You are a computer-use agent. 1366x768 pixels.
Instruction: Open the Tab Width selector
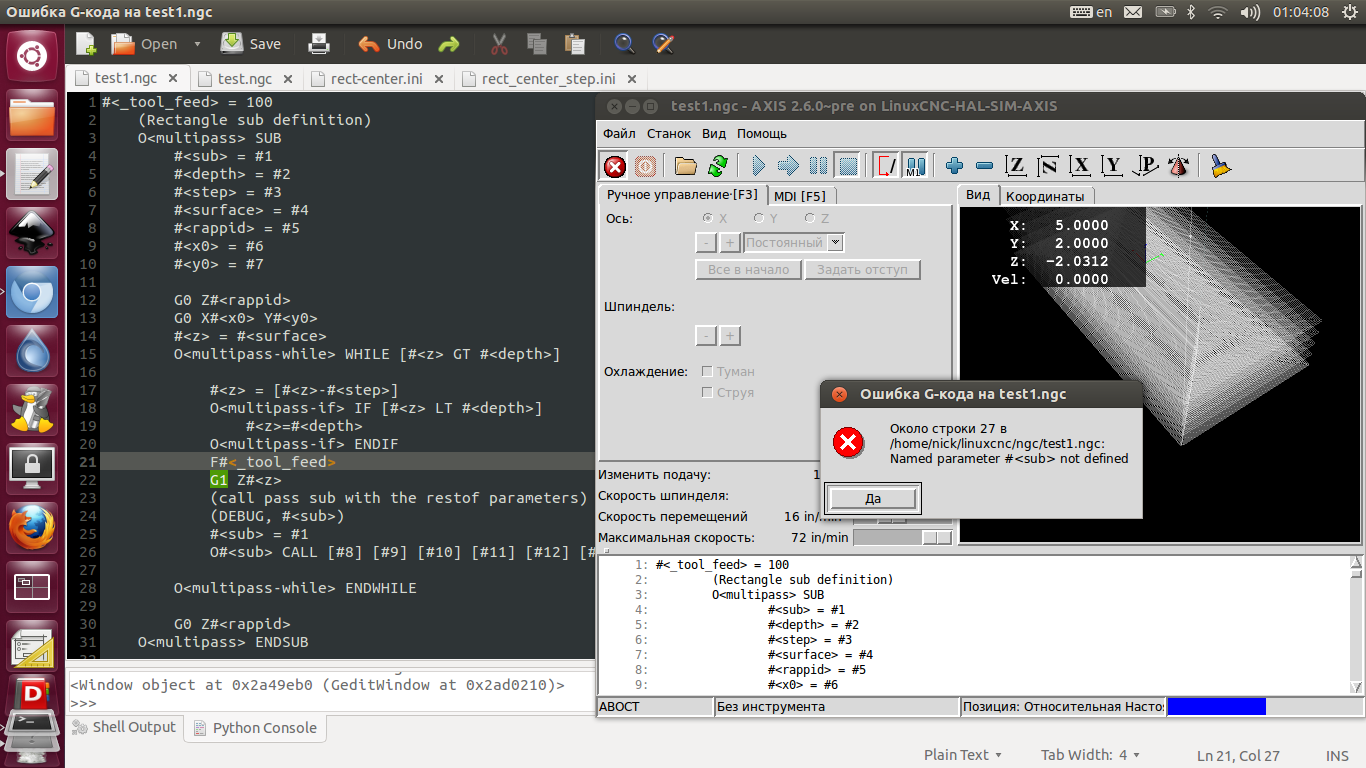1090,755
